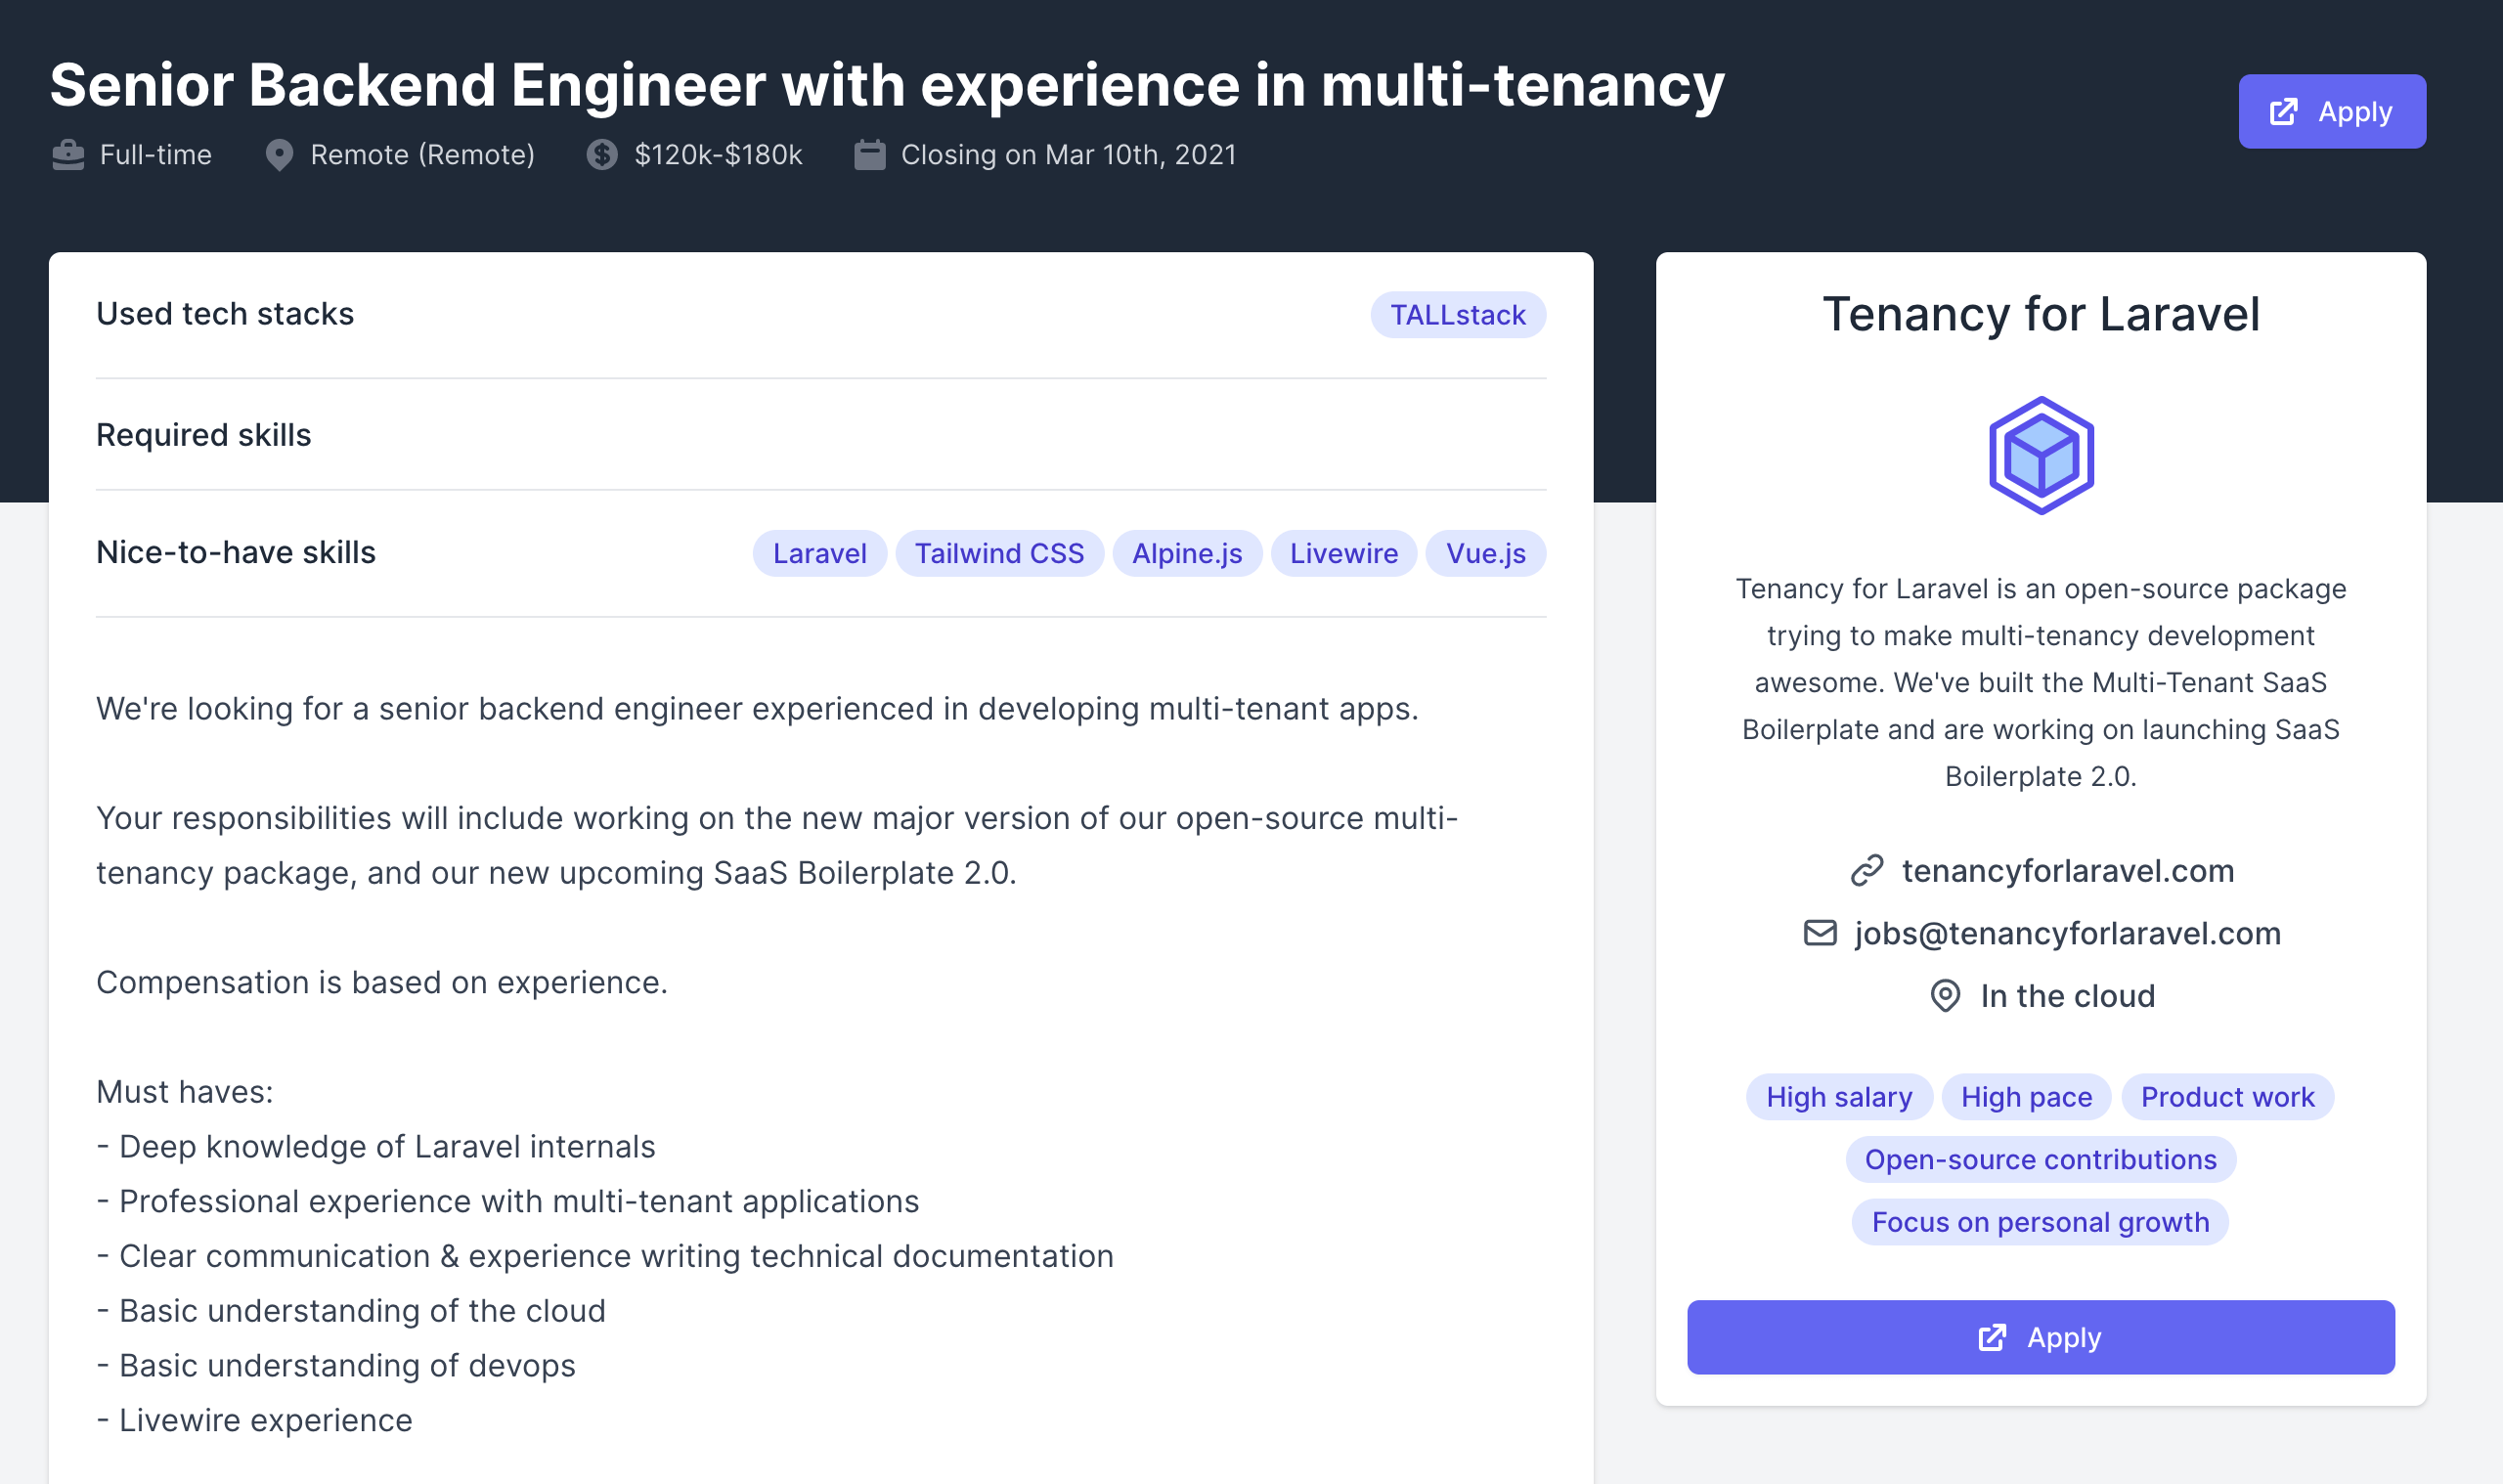Viewport: 2503px width, 1484px height.
Task: Open the tenancyforlaravel.com website link
Action: 2067,870
